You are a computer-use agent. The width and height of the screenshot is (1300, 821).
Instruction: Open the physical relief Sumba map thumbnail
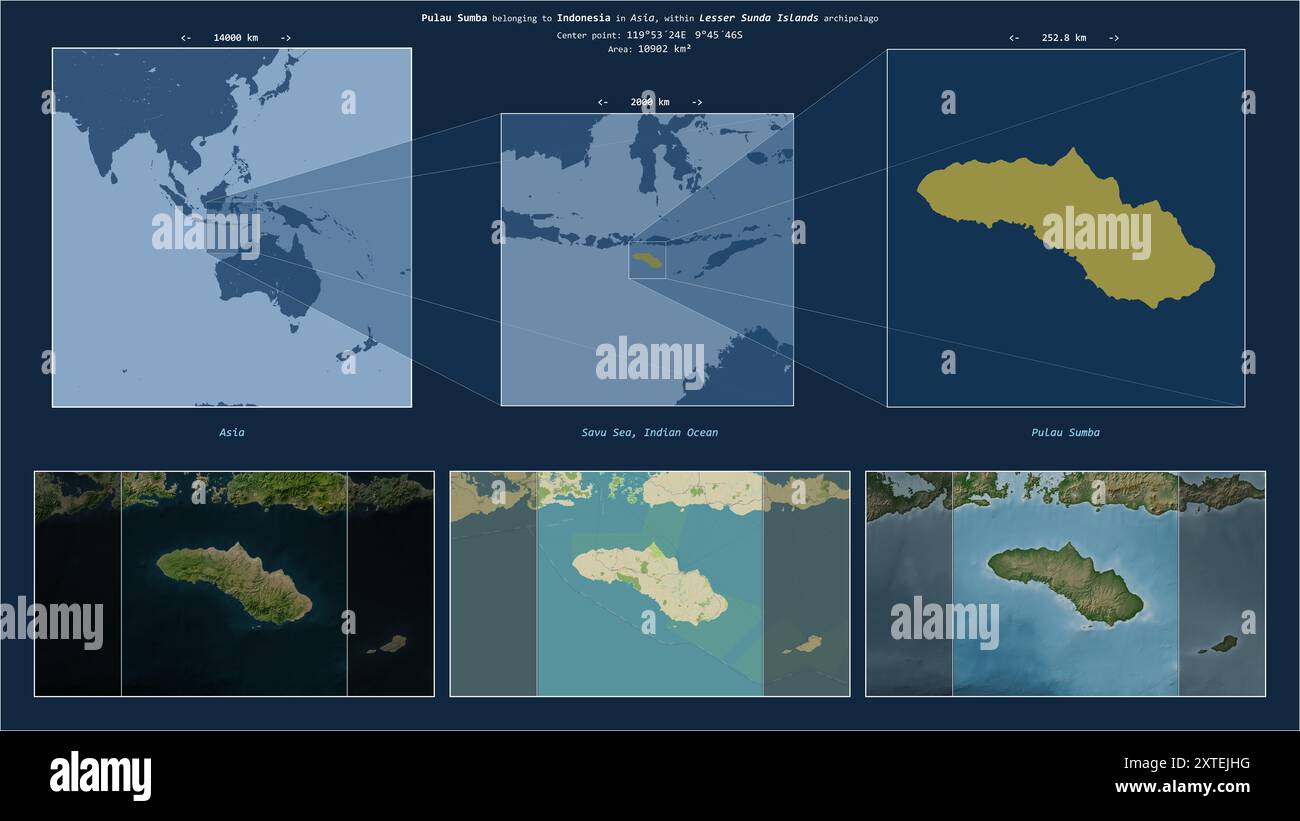pos(1066,584)
